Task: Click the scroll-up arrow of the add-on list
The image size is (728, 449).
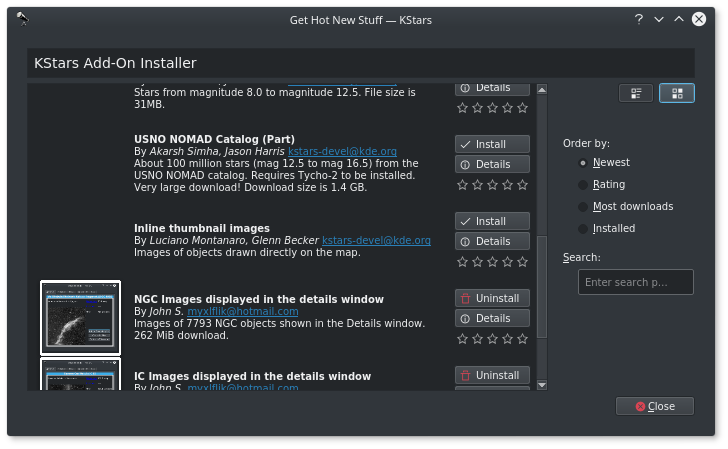Action: coord(542,90)
